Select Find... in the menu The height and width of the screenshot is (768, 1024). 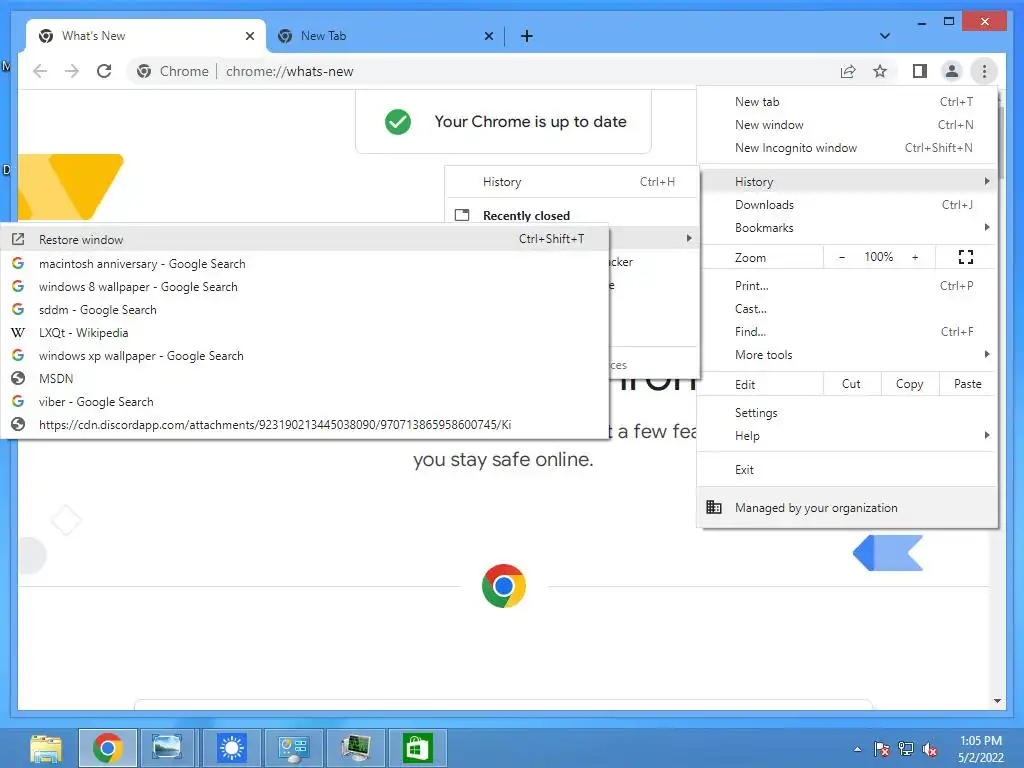(x=847, y=332)
